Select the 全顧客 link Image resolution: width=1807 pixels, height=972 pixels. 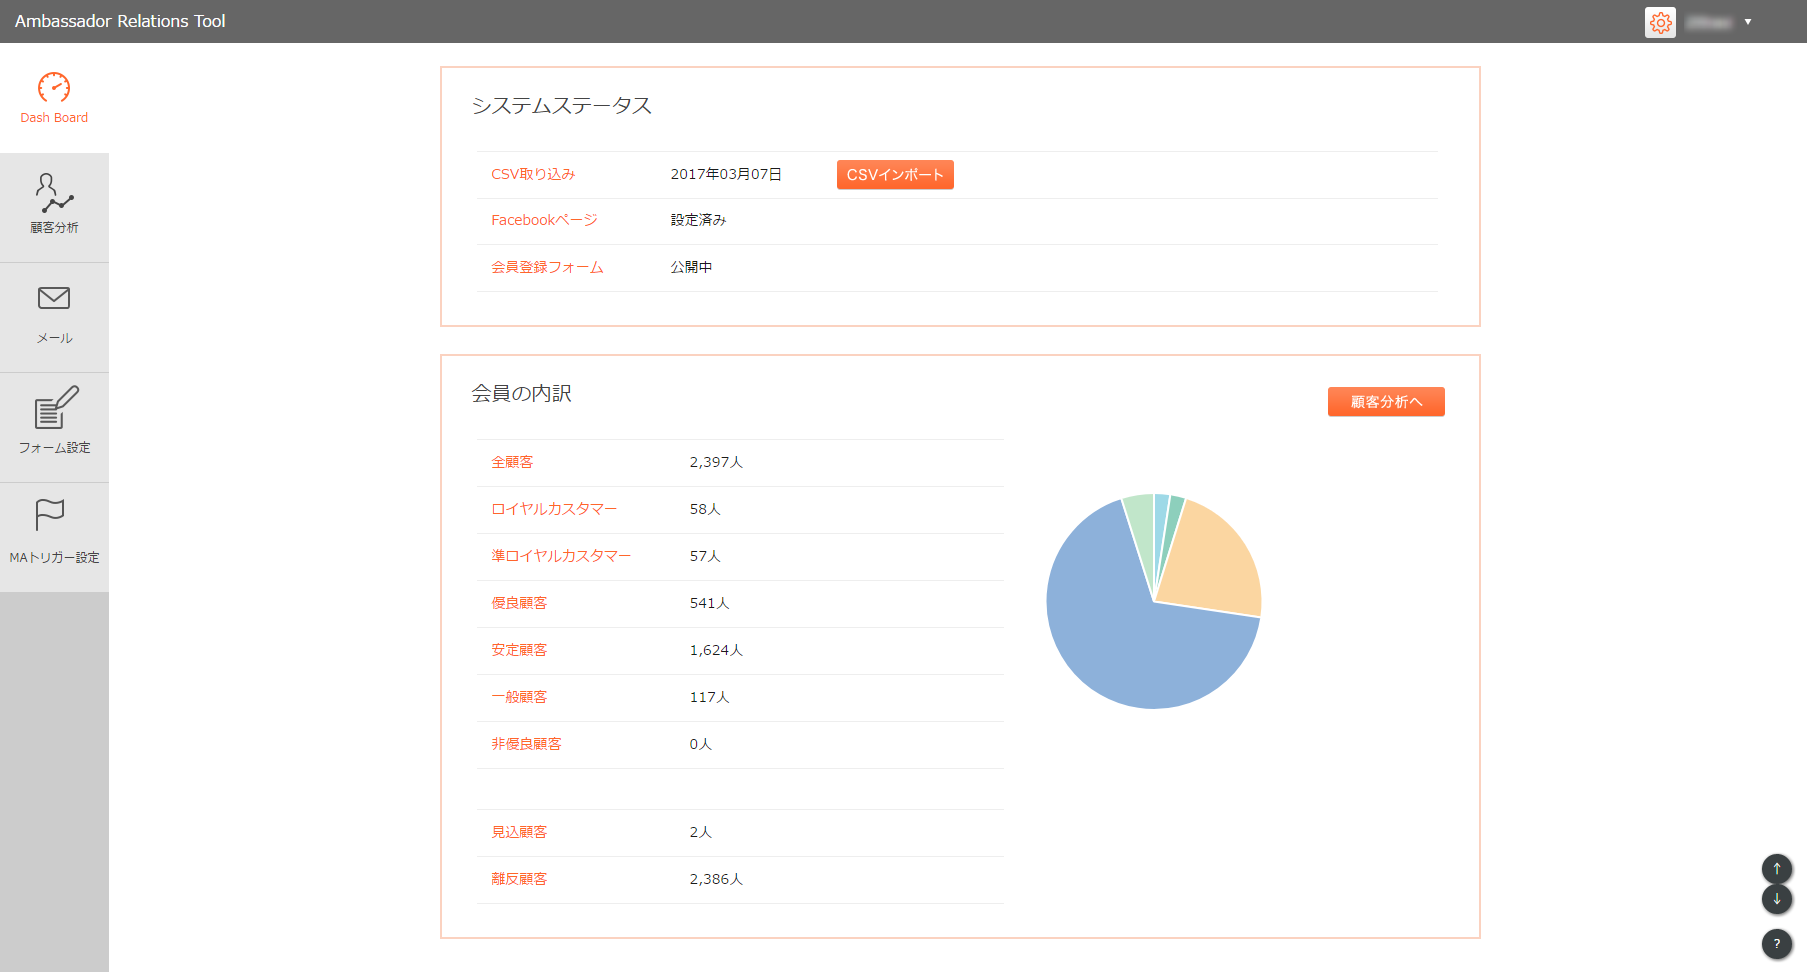pos(511,462)
